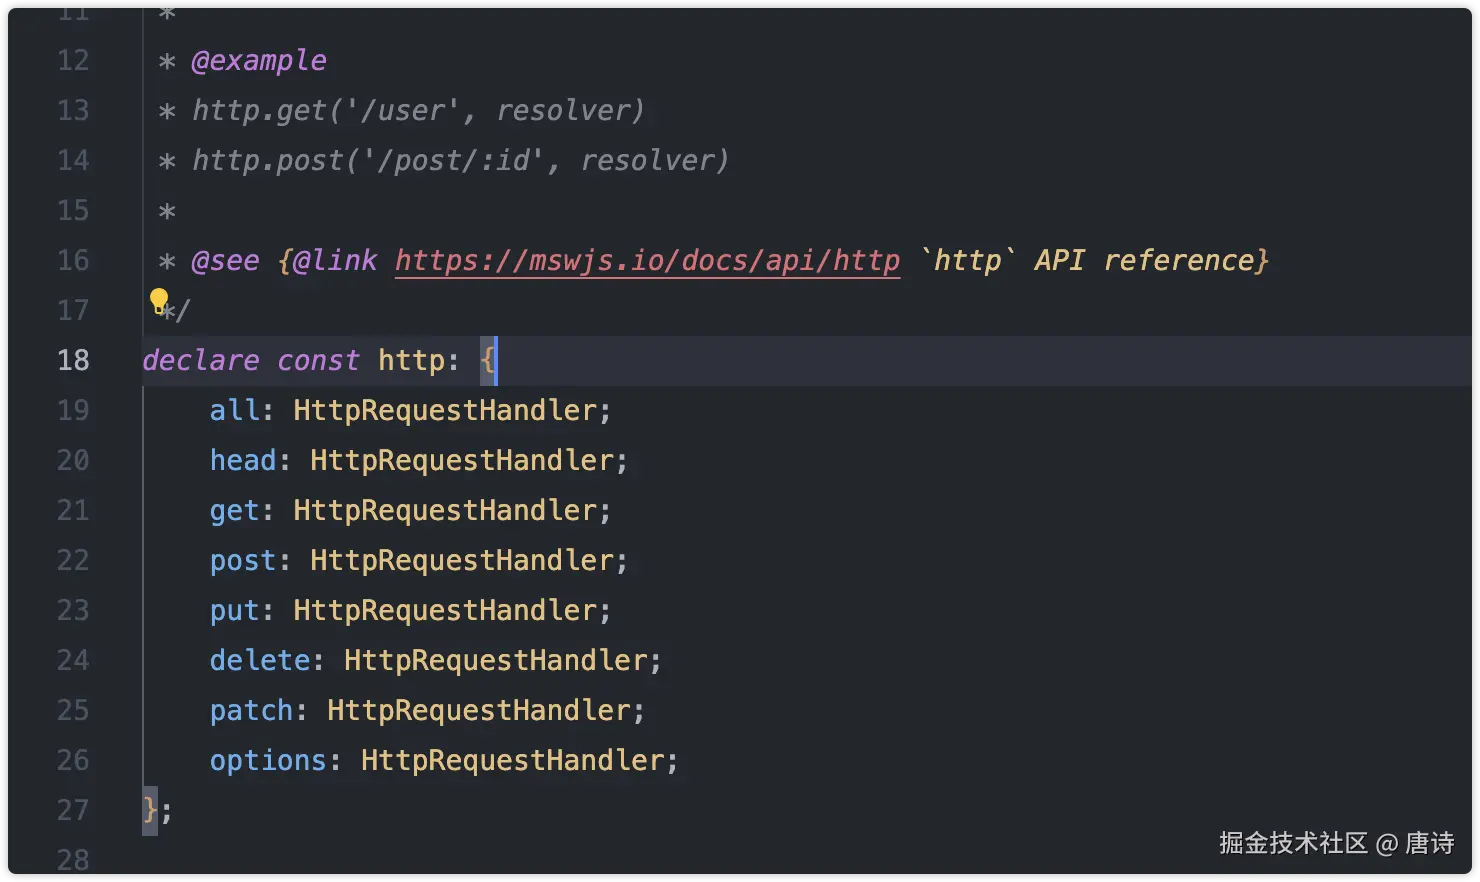
Task: Click the 'const' keyword on line 18
Action: pos(318,360)
